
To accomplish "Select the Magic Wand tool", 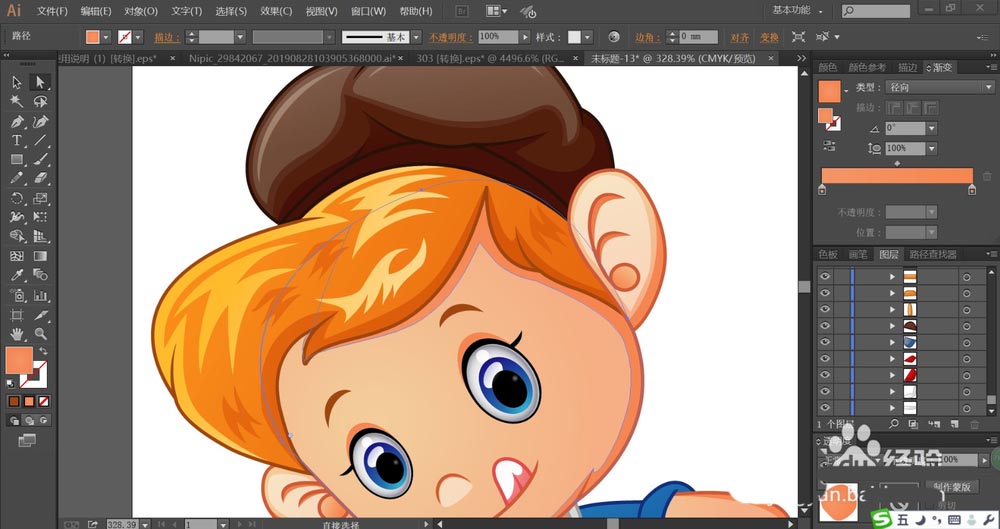I will coord(17,101).
